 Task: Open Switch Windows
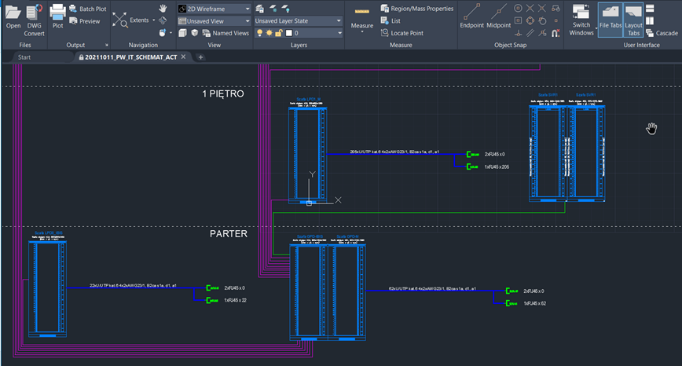pyautogui.click(x=581, y=20)
